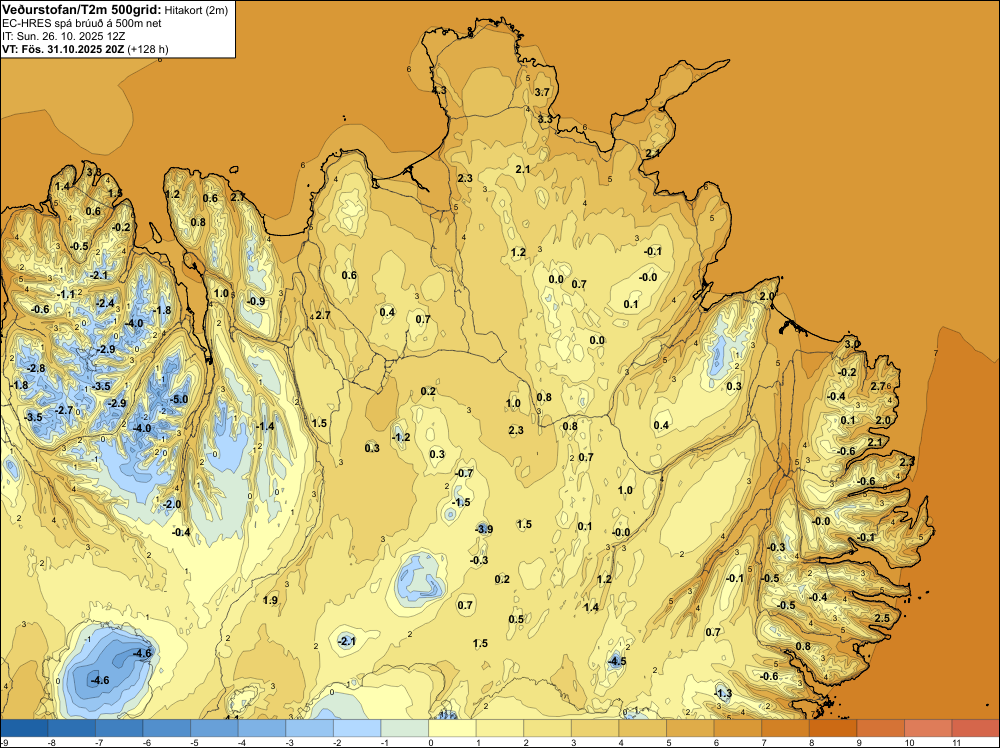Click the '1.9' temperature value
The image size is (1000, 748).
[x=270, y=600]
